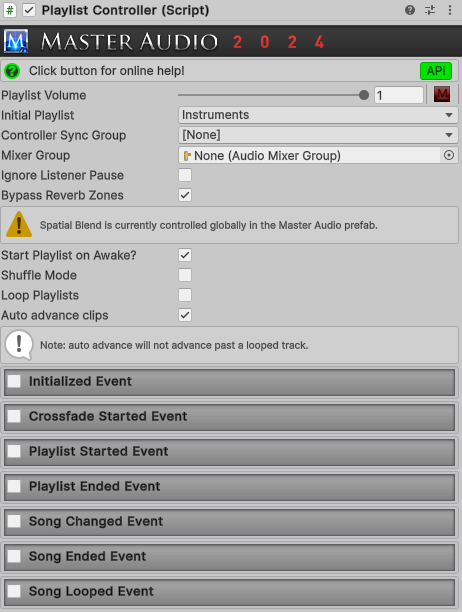Open object picker for Mixer Group
This screenshot has height=612, width=462.
pos(449,155)
